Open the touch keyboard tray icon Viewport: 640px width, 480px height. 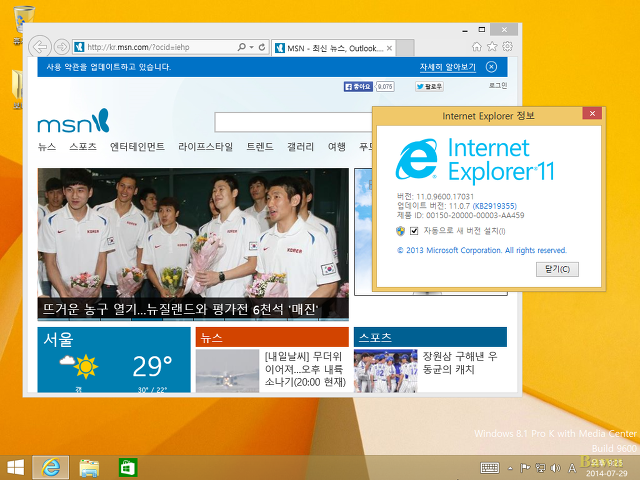point(489,468)
